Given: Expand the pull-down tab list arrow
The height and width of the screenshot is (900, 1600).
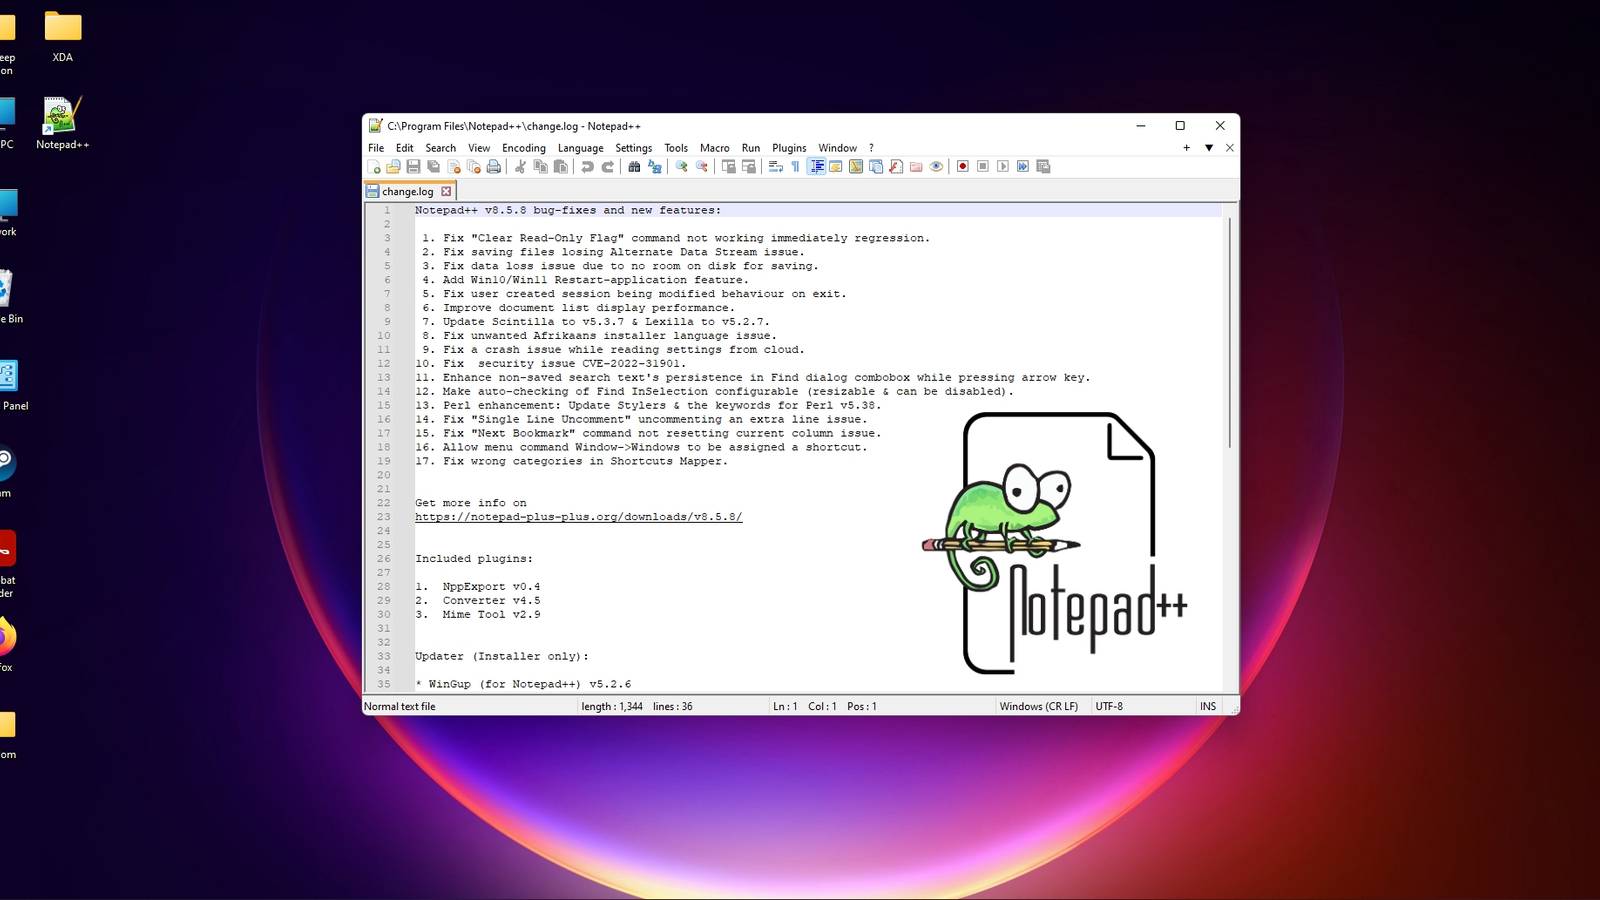Looking at the screenshot, I should 1207,147.
